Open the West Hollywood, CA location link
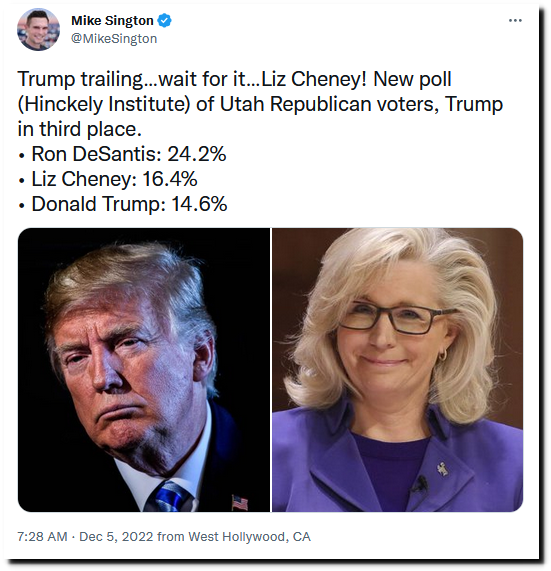Screen dimensions: 551x571 coord(249,537)
